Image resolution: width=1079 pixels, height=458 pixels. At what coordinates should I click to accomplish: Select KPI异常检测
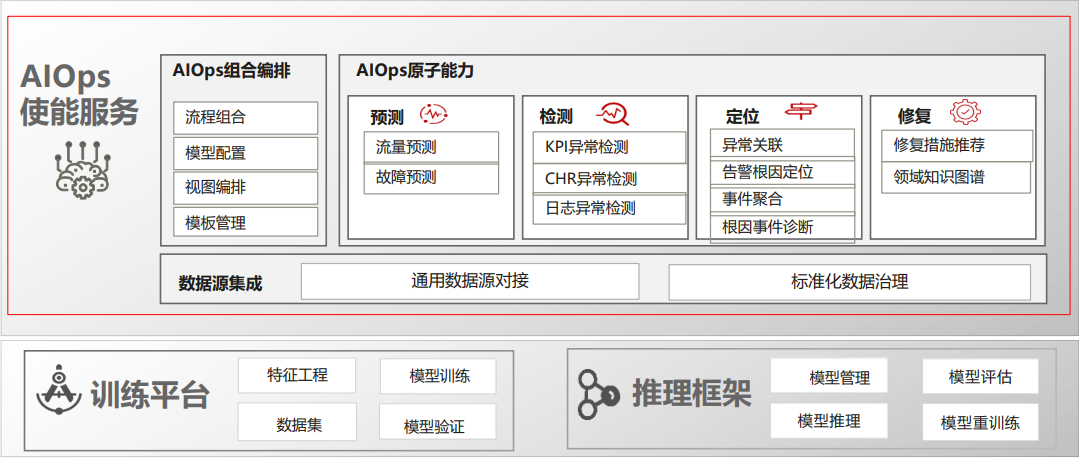[610, 147]
